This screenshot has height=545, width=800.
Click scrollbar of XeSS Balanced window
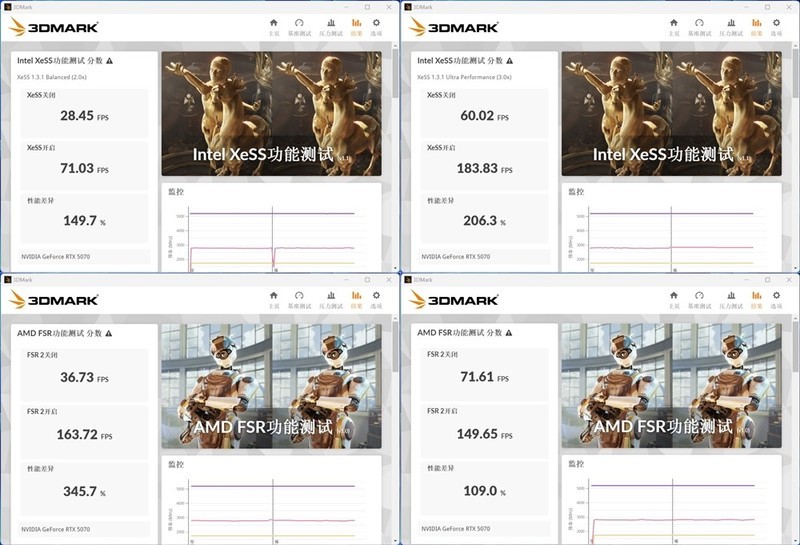(x=395, y=71)
